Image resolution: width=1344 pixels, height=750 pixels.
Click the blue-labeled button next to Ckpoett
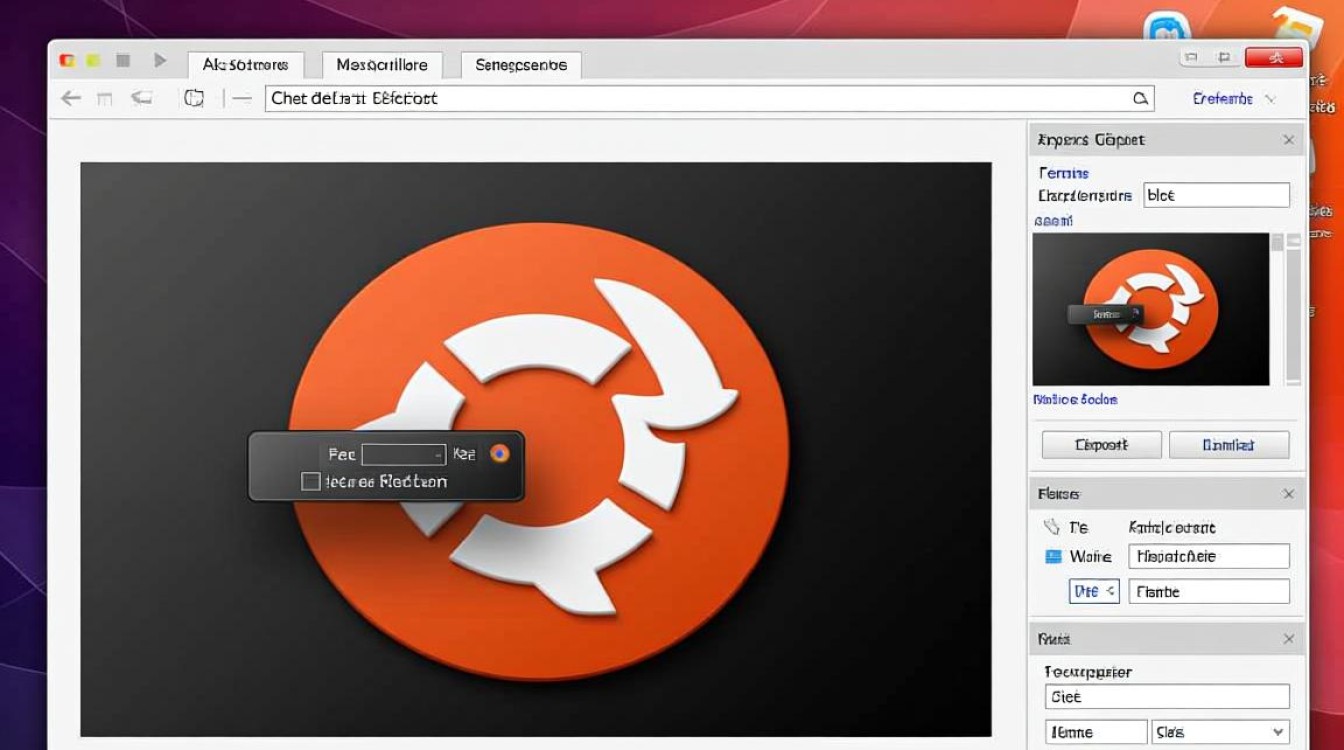point(1228,445)
